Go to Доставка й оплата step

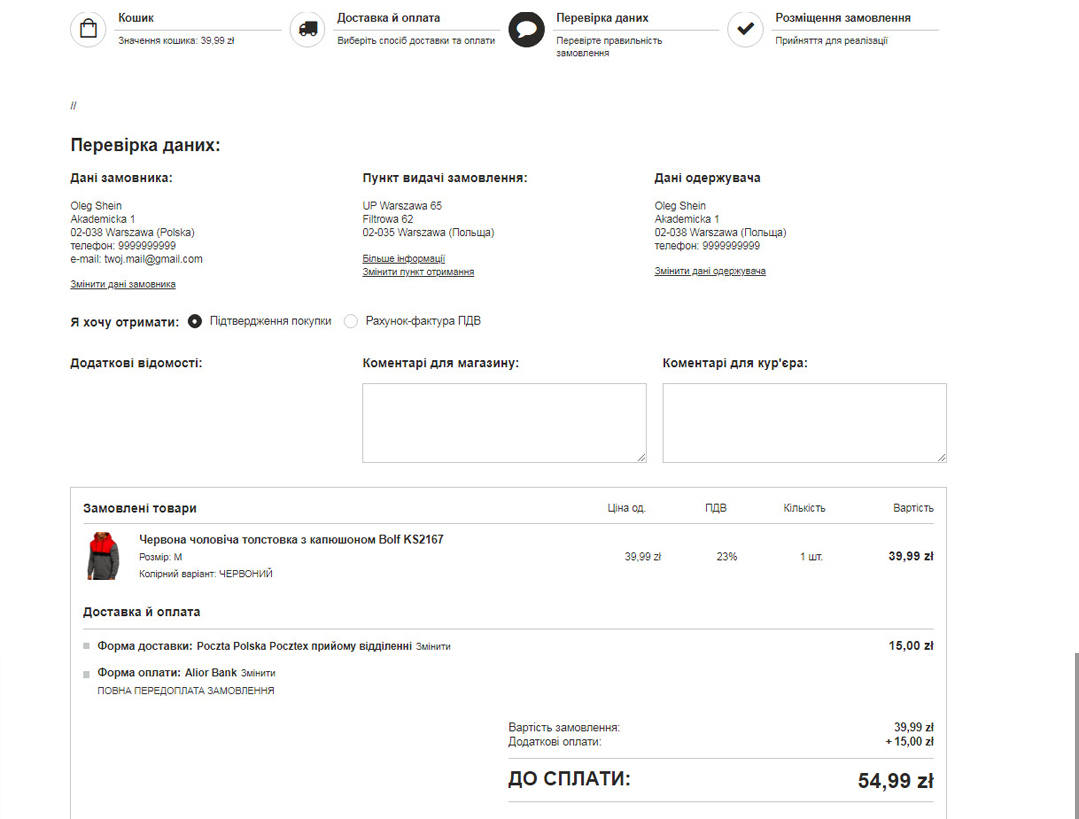coord(388,18)
